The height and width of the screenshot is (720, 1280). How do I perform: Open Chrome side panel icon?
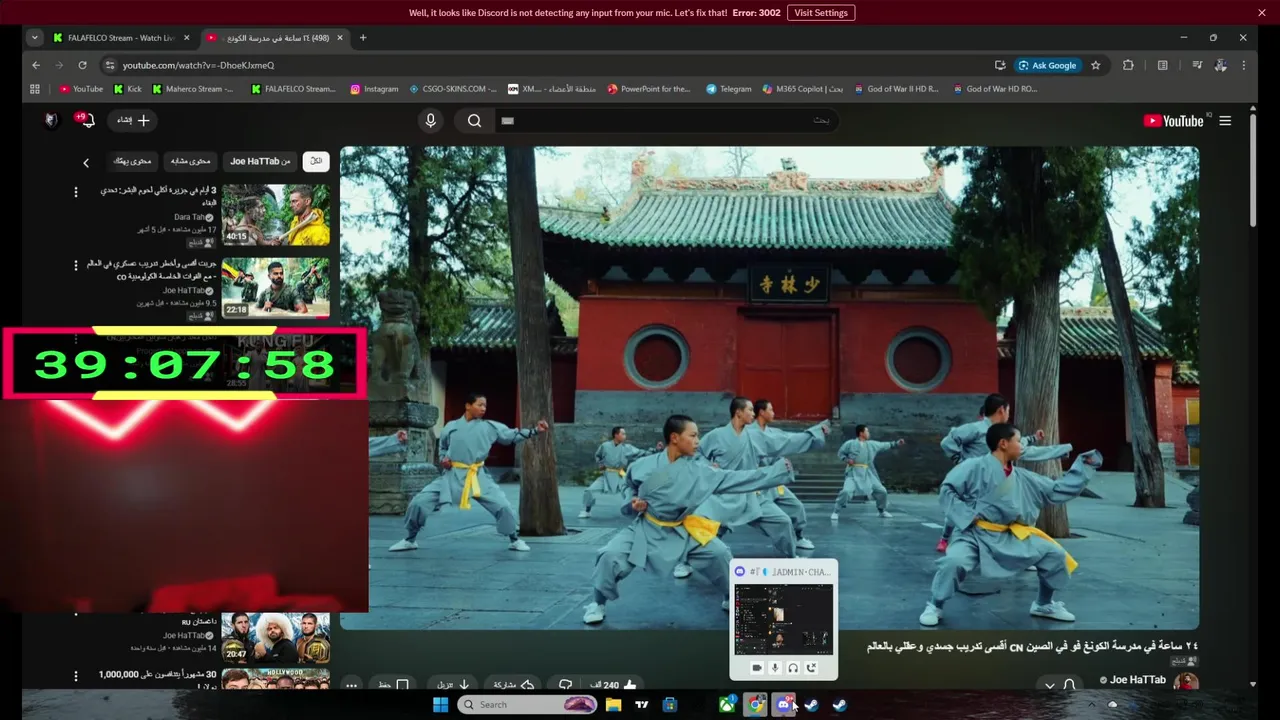point(1162,65)
